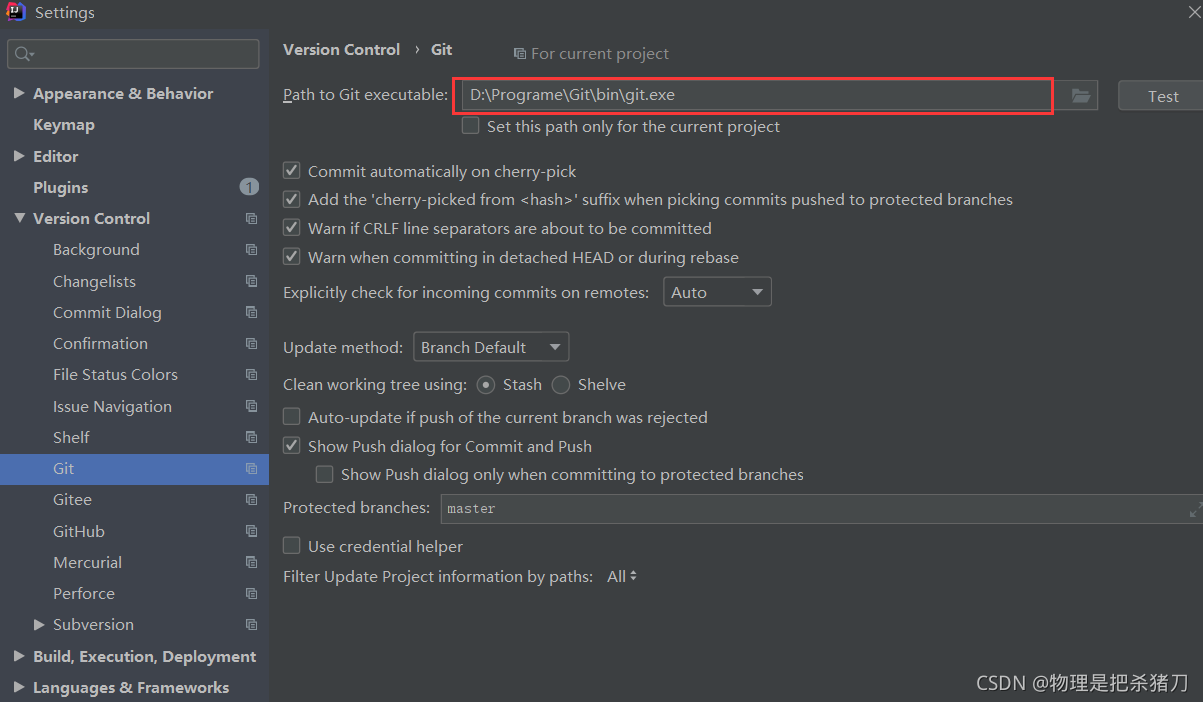This screenshot has height=702, width=1203.
Task: Open the Gitee settings page
Action: click(x=72, y=499)
